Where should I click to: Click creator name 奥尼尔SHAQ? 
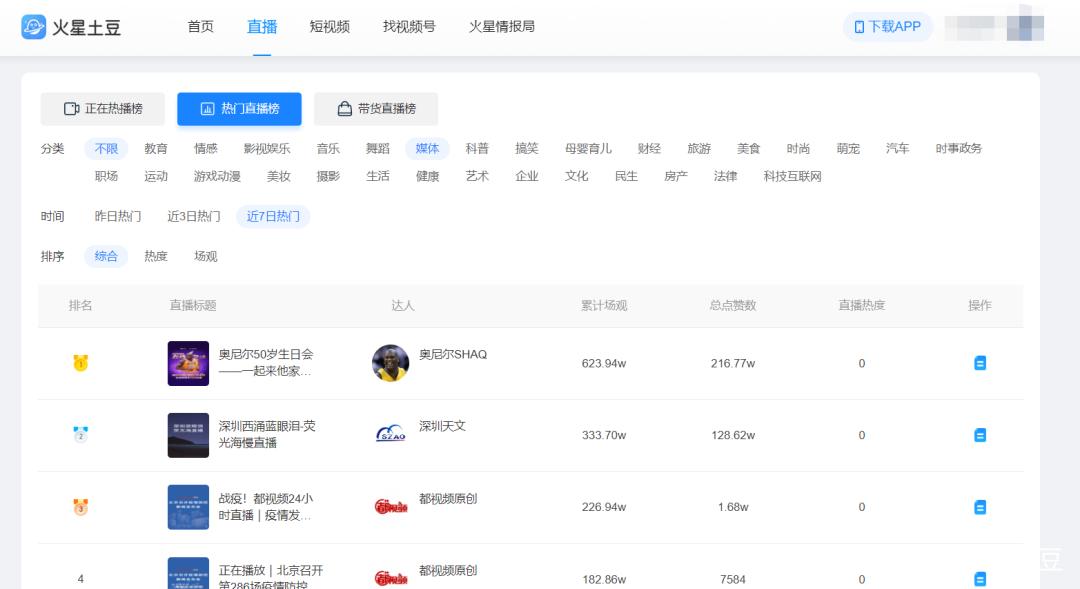453,354
